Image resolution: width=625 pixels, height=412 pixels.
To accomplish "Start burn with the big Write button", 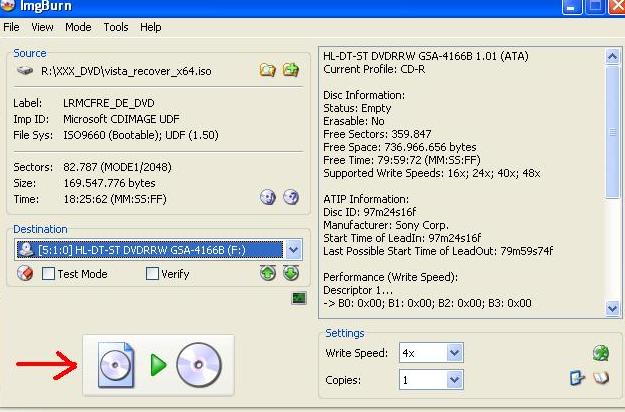I will coord(159,365).
